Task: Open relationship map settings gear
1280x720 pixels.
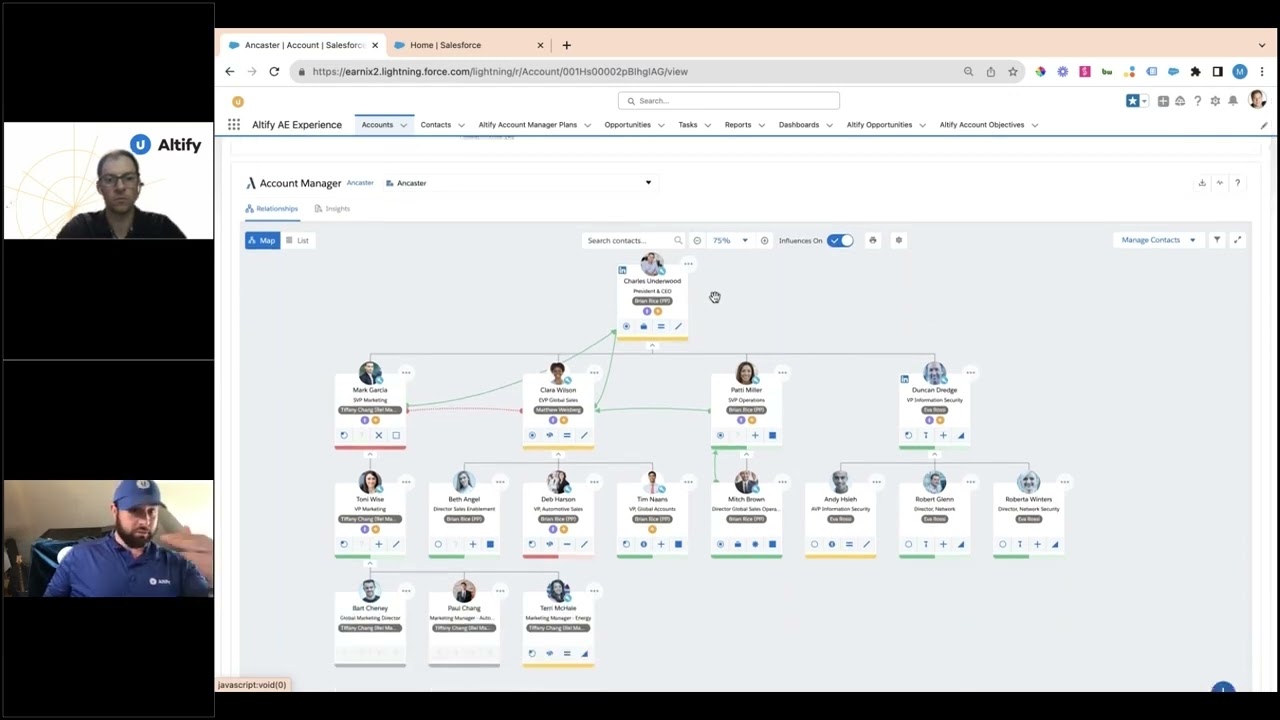Action: coord(898,240)
